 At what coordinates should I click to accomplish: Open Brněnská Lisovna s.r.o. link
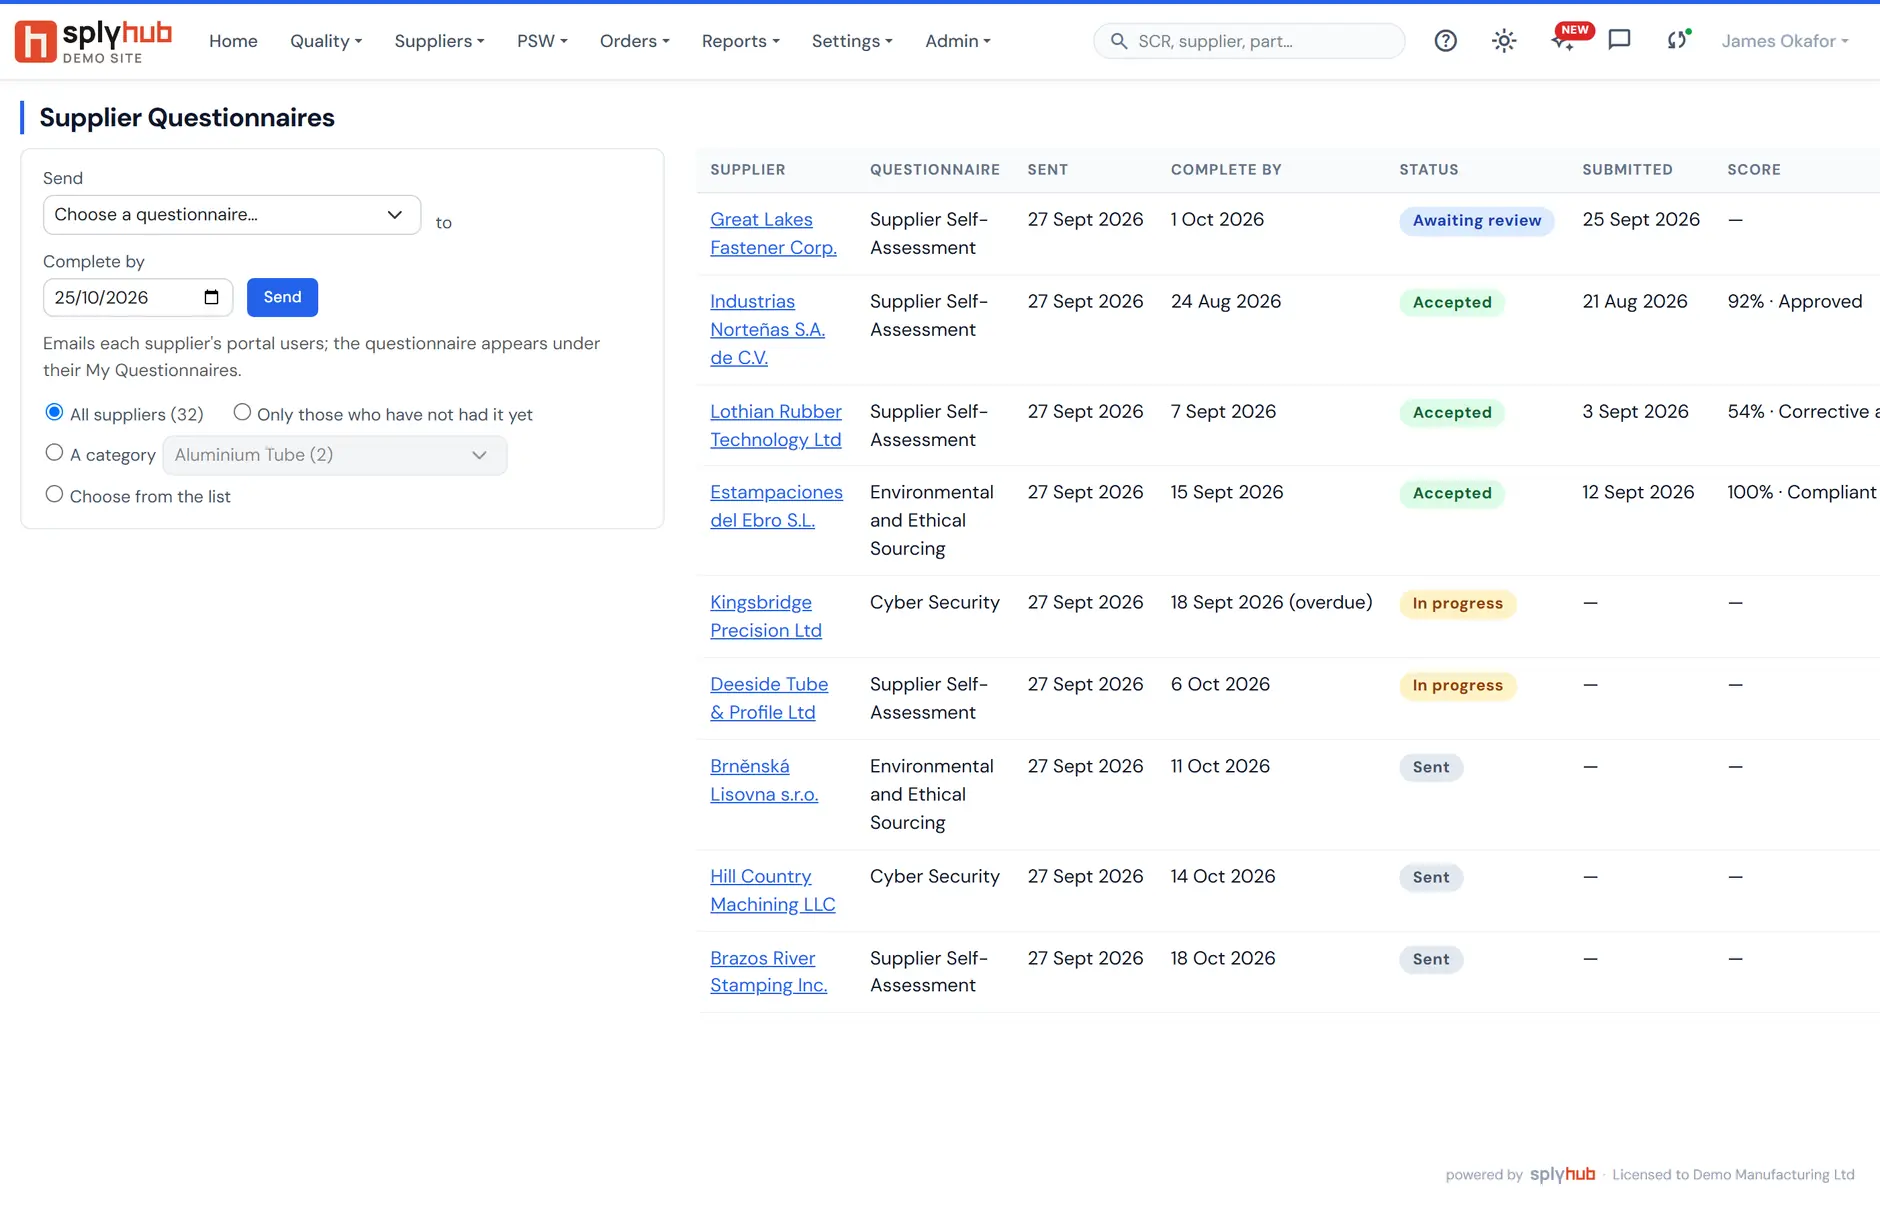click(764, 780)
